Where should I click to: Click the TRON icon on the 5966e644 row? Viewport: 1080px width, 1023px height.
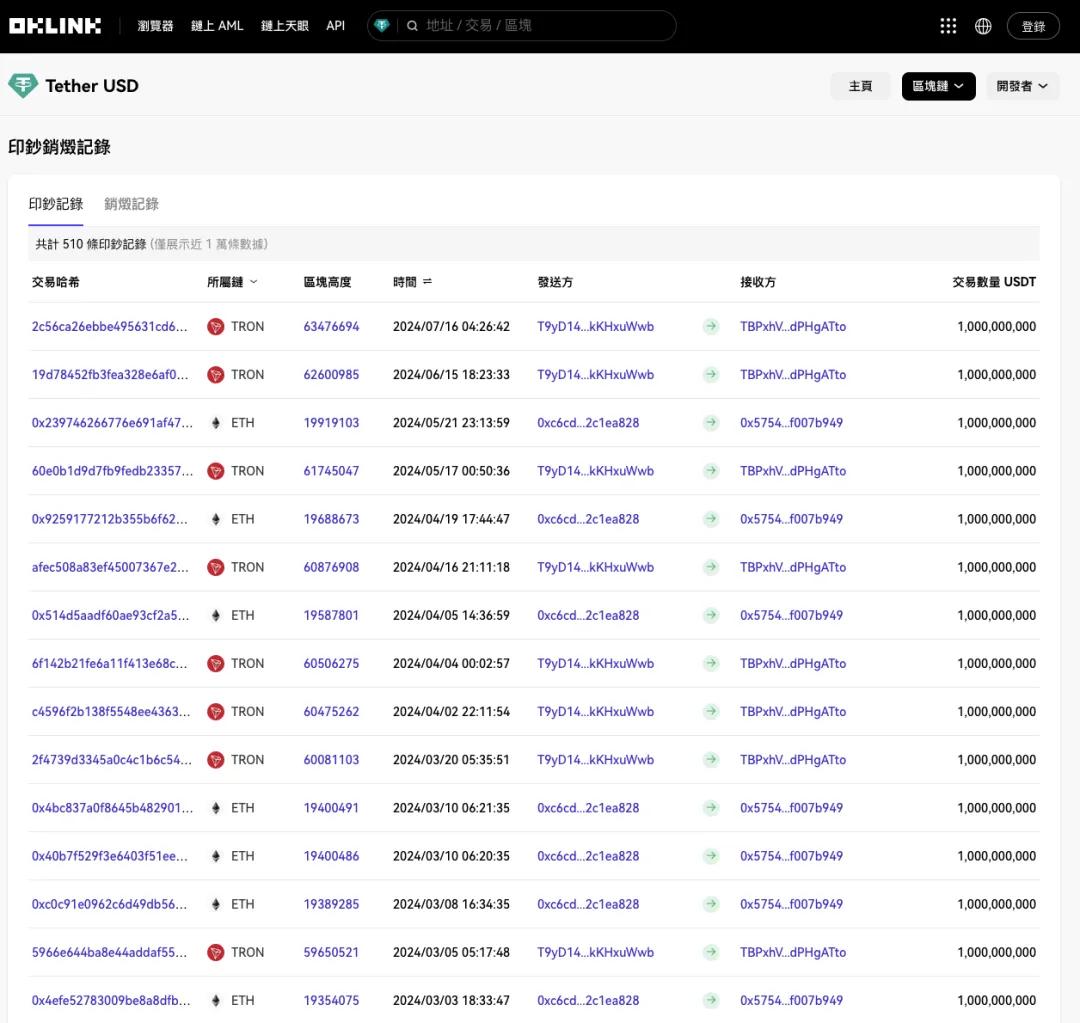(x=215, y=952)
